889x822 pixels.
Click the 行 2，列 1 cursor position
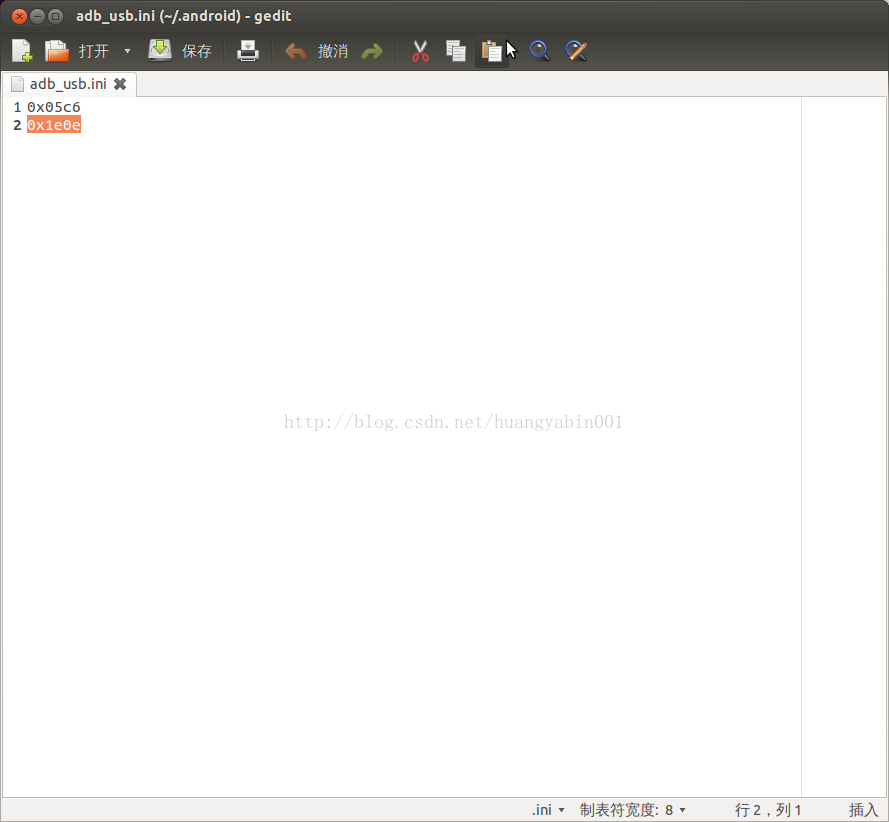[768, 810]
